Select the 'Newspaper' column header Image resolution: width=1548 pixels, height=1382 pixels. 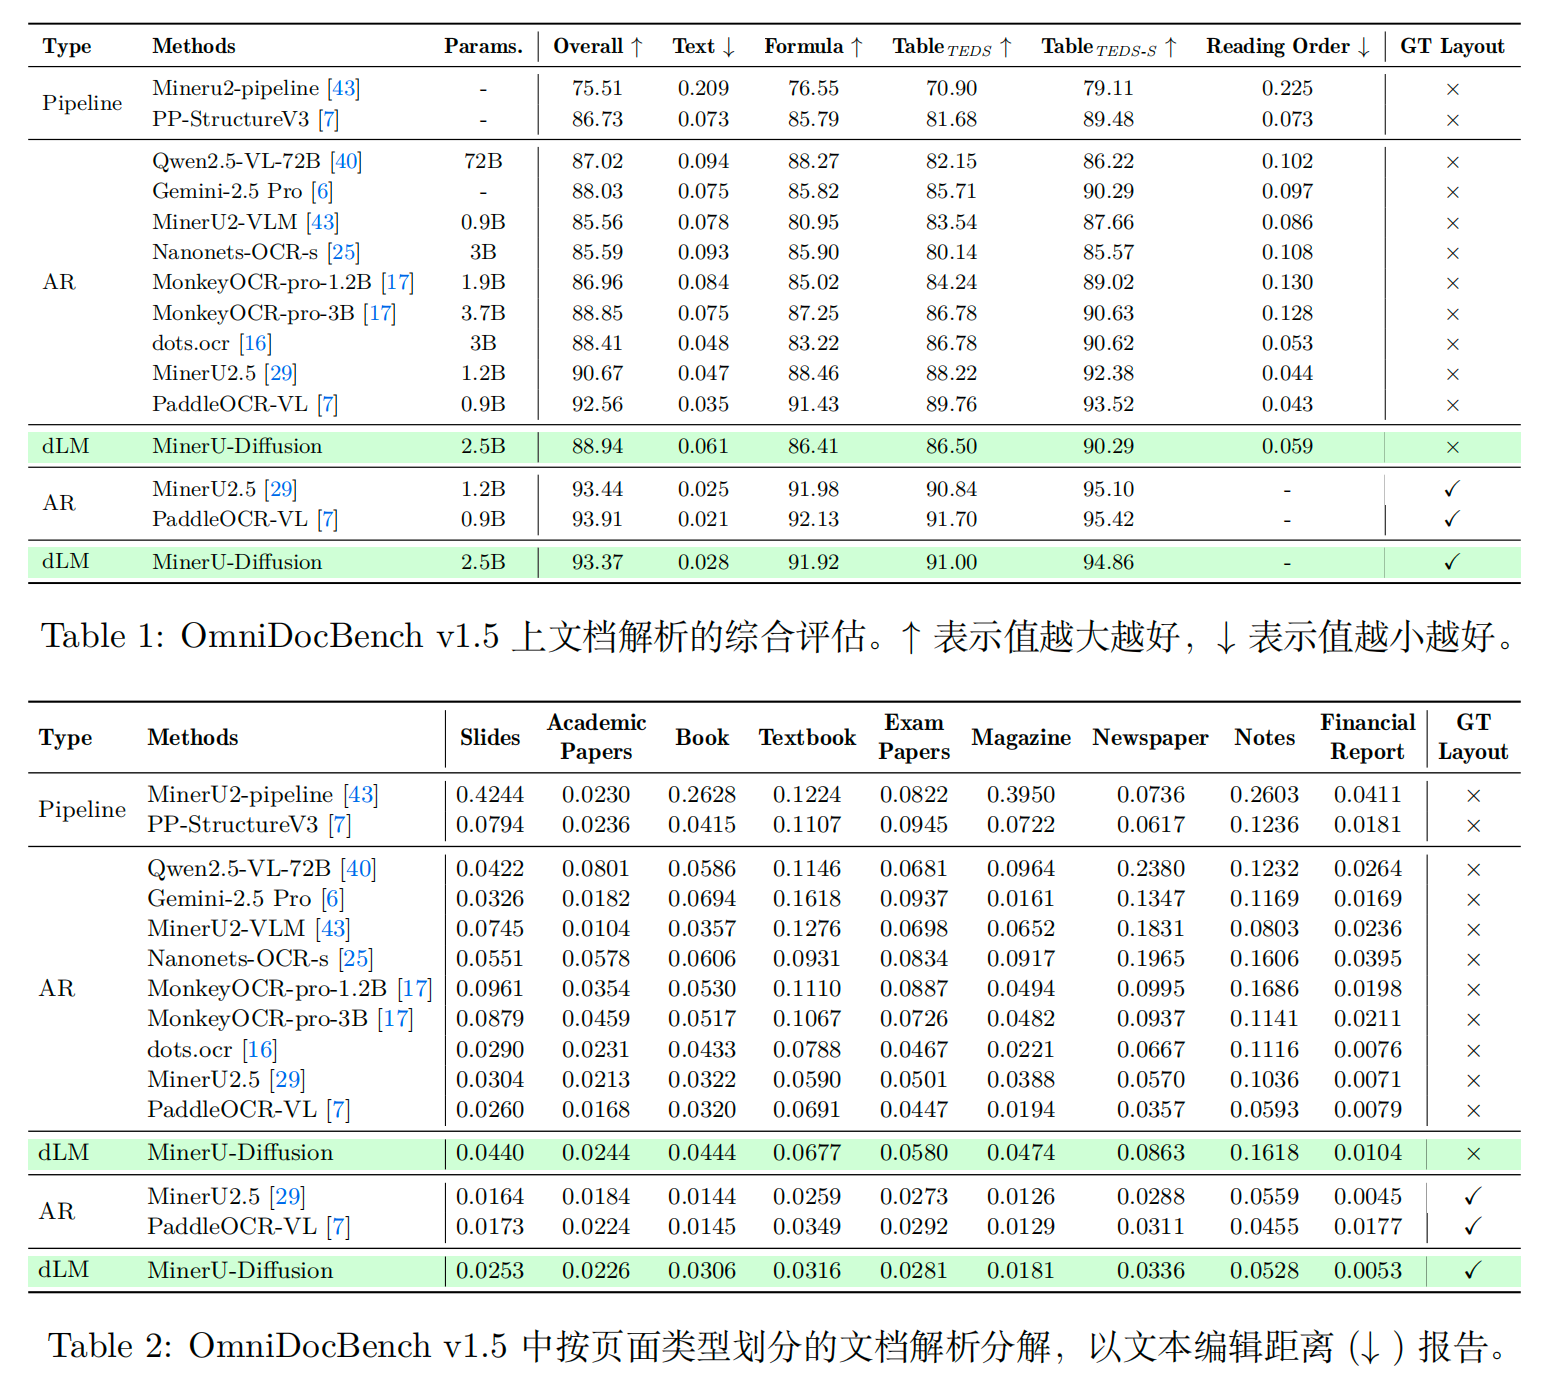(x=1151, y=738)
